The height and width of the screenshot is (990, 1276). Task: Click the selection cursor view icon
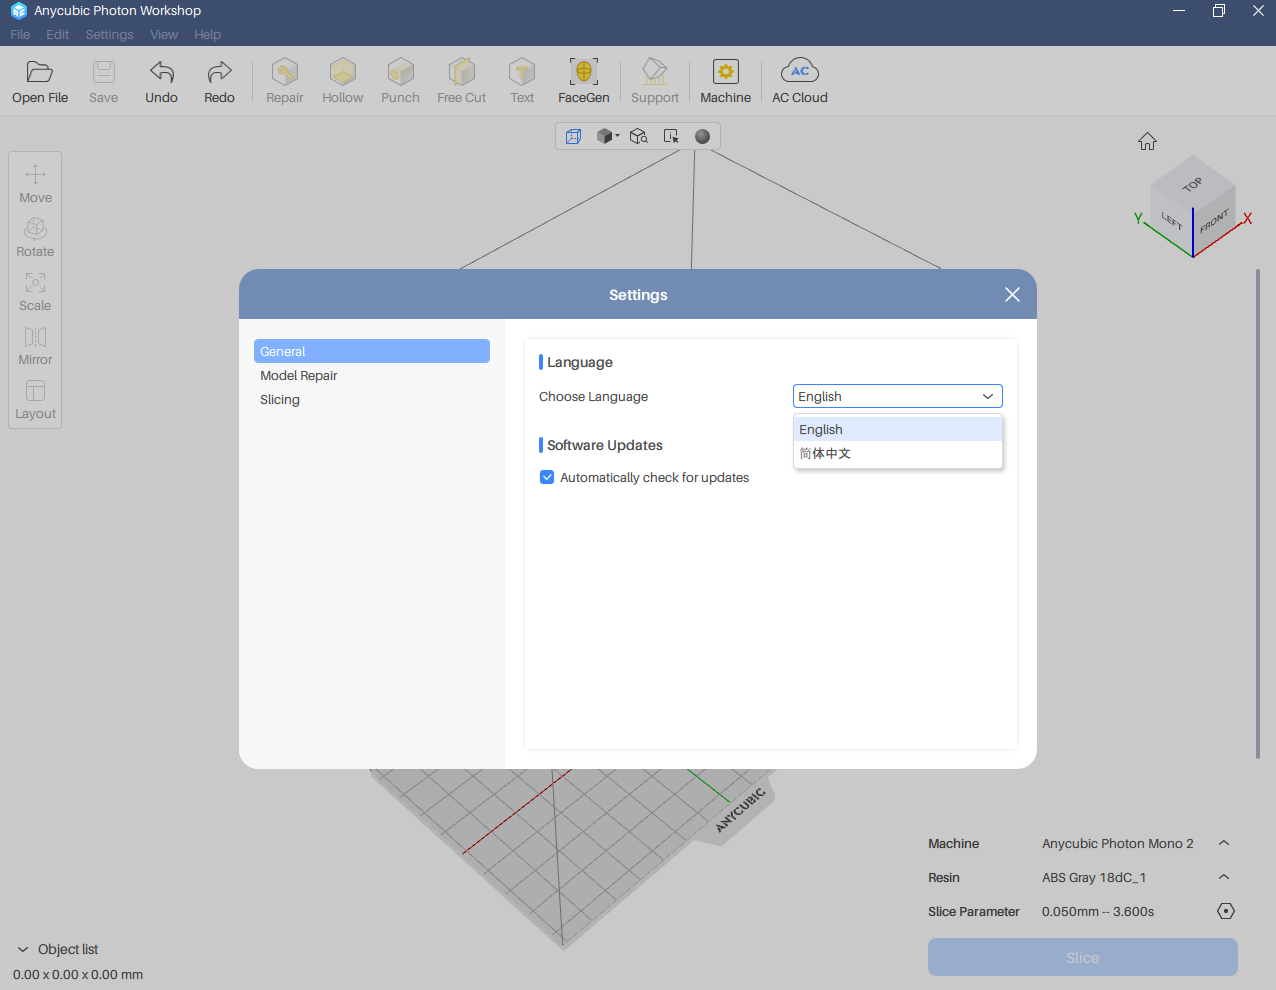[671, 136]
